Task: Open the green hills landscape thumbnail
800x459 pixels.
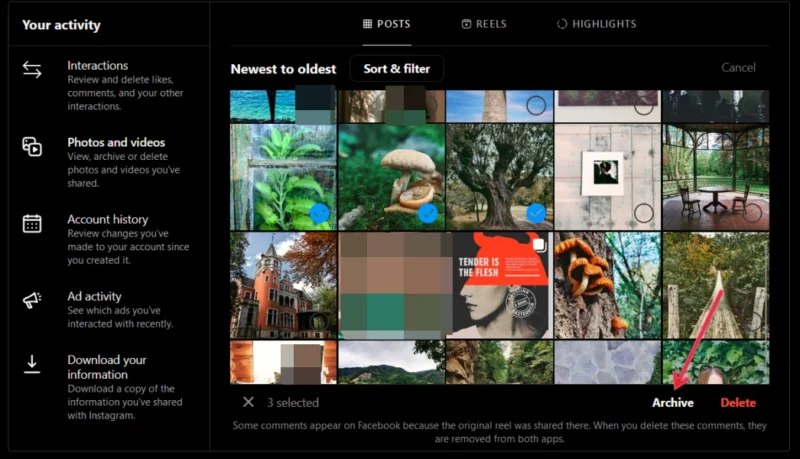Action: [391, 362]
